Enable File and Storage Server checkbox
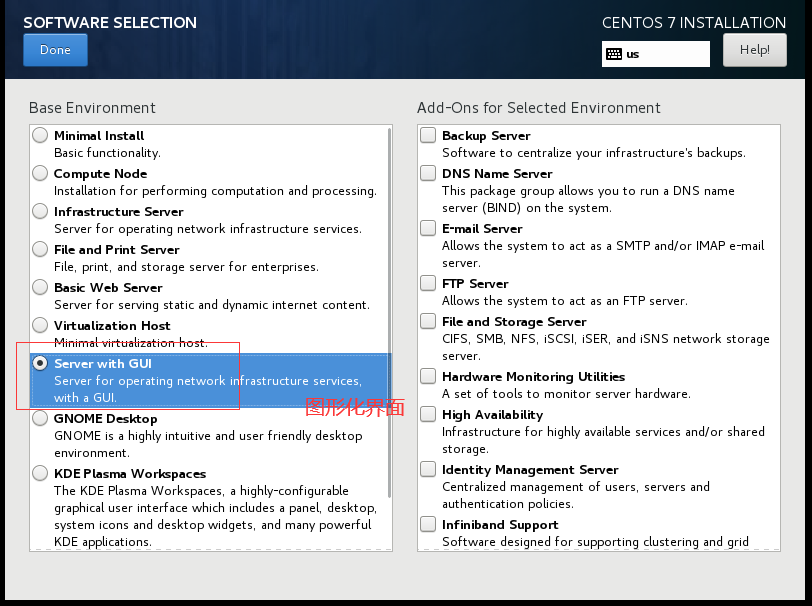Screen dimensions: 812x606 [428, 321]
